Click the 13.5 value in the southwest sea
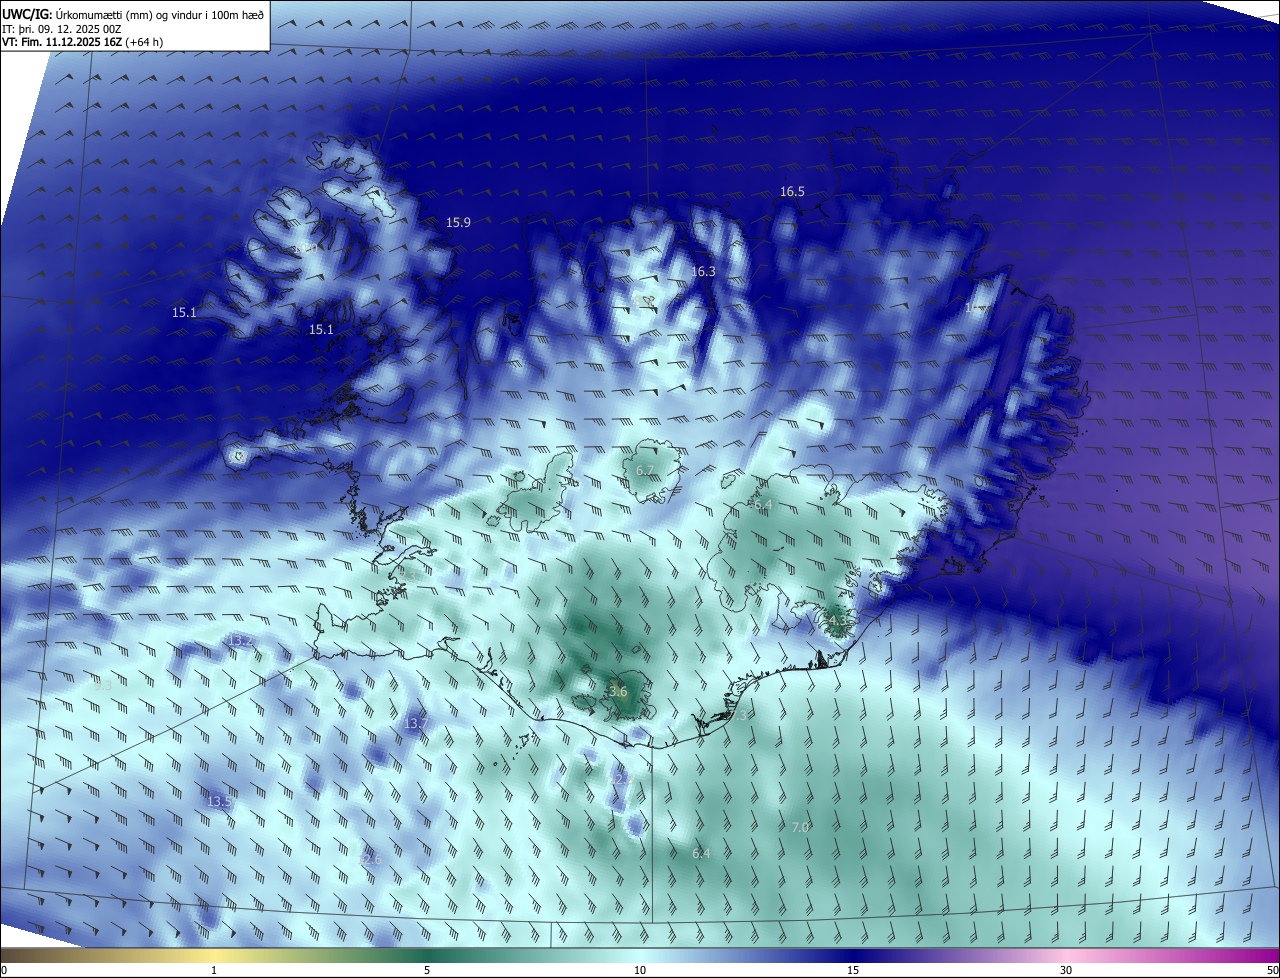The width and height of the screenshot is (1280, 978). point(219,802)
